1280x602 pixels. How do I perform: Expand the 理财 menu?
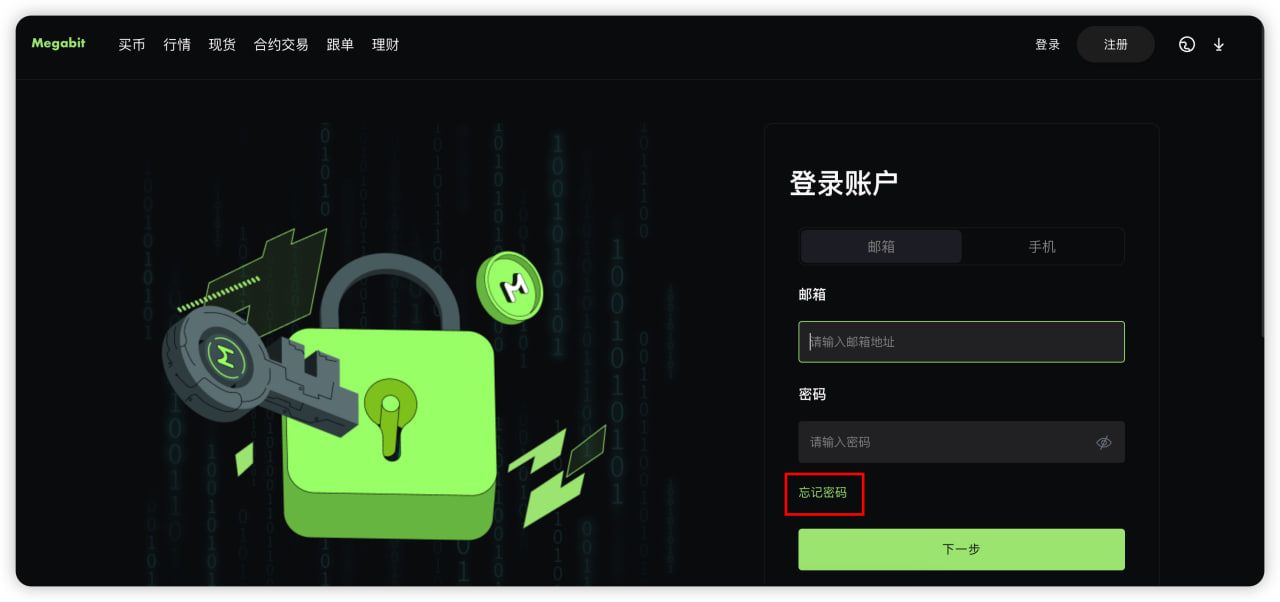coord(385,45)
